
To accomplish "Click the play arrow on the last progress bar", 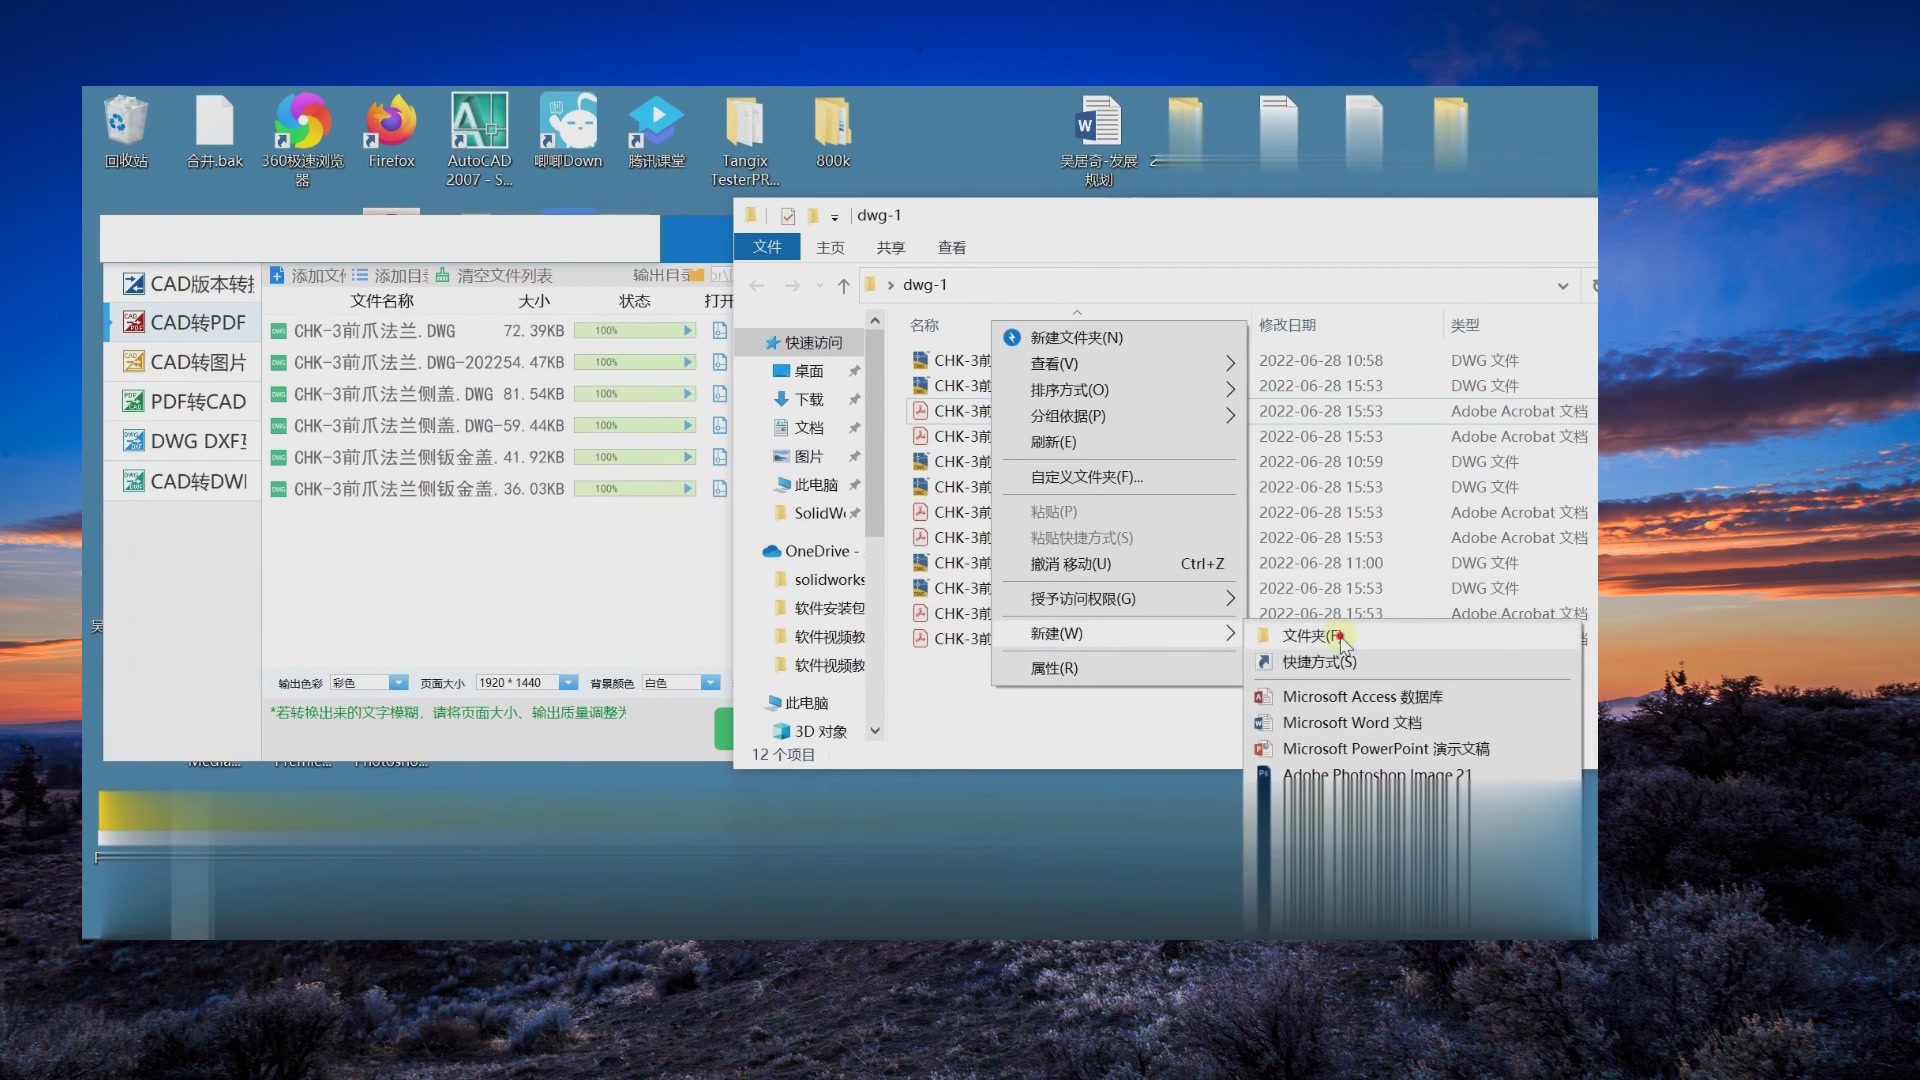I will (x=688, y=489).
